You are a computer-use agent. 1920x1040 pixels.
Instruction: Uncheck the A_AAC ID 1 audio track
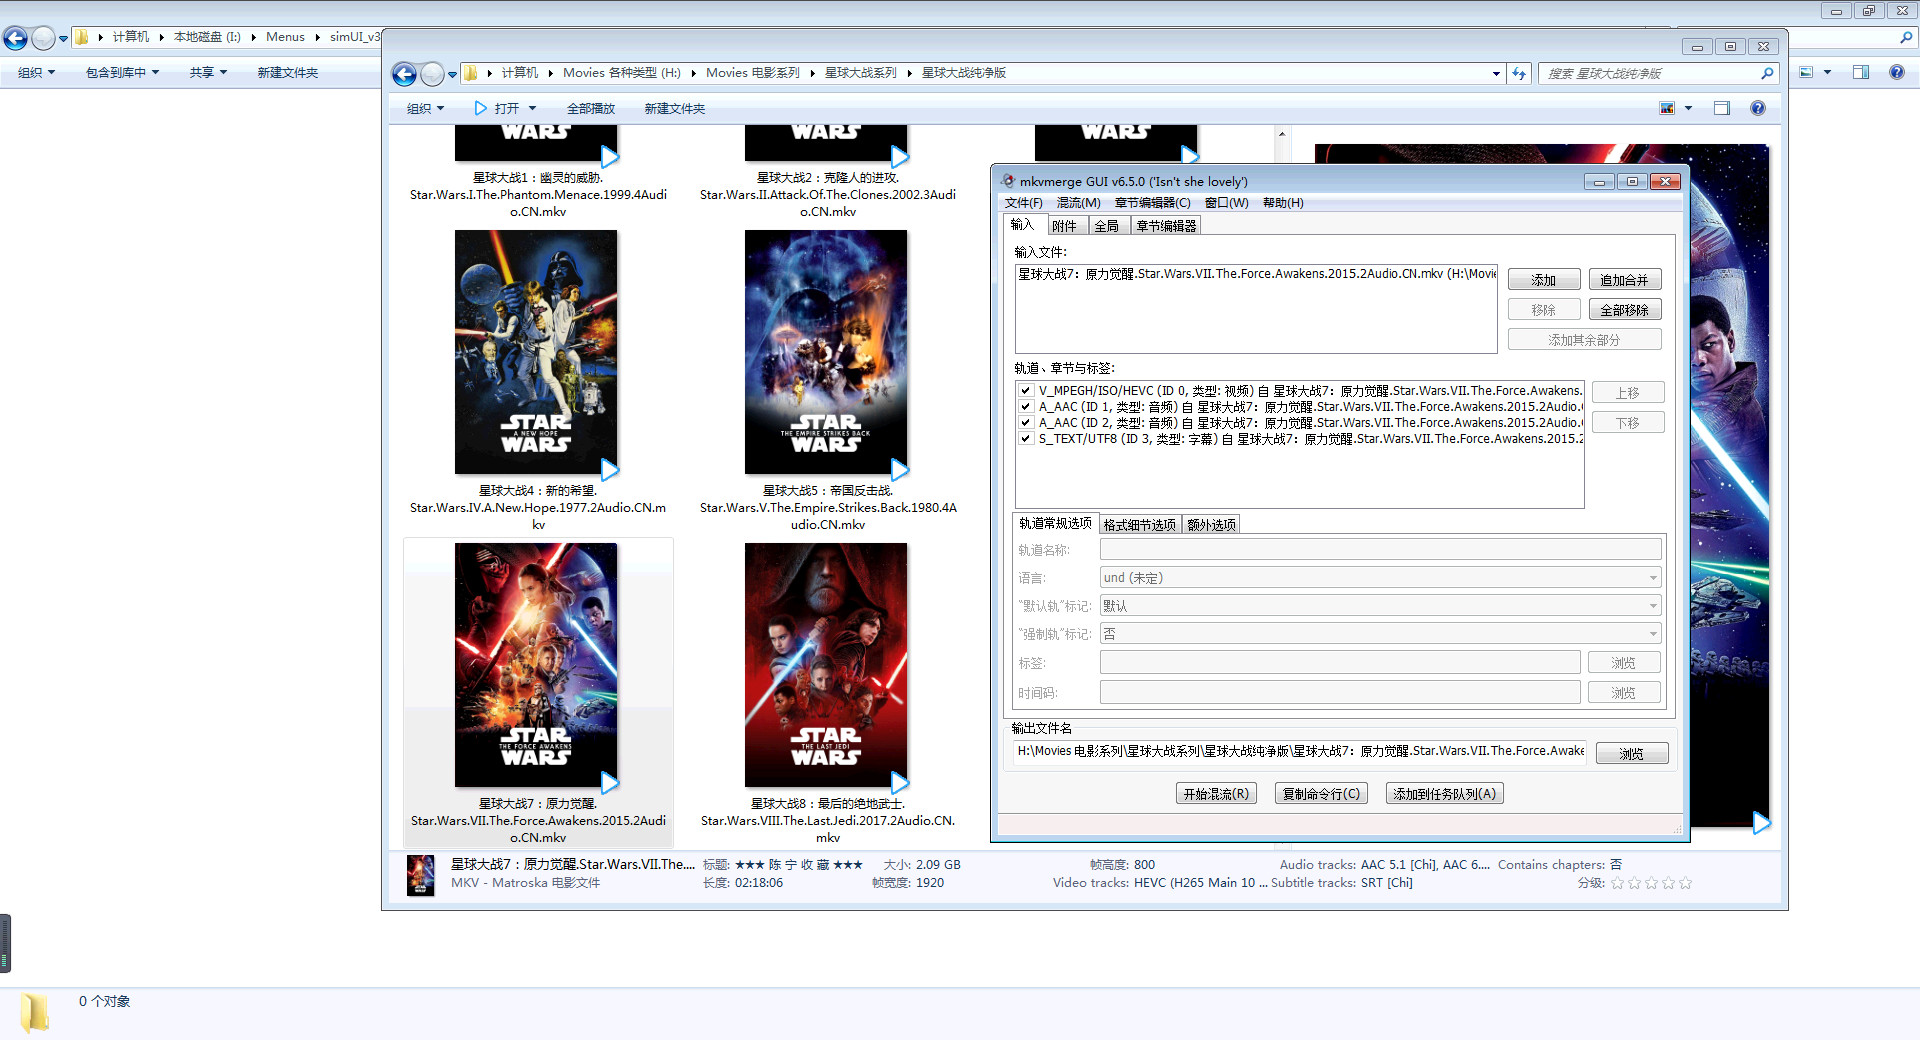(x=1025, y=407)
